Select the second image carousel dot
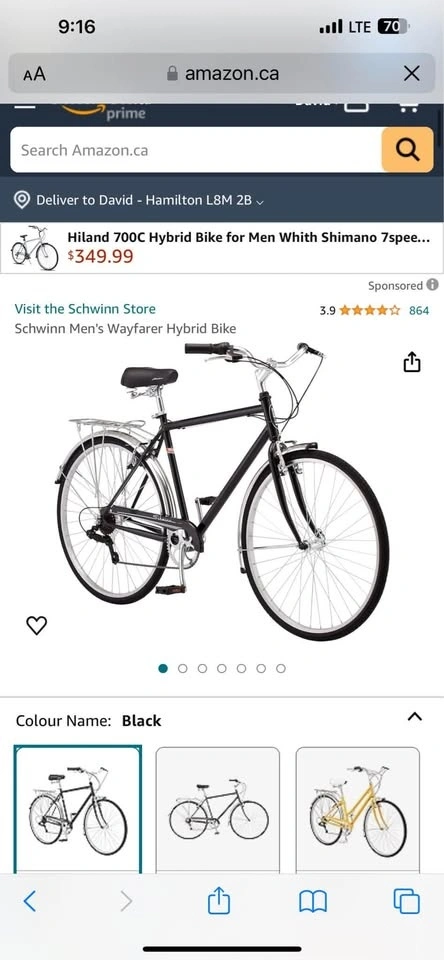Viewport: 444px width, 960px height. (x=182, y=669)
